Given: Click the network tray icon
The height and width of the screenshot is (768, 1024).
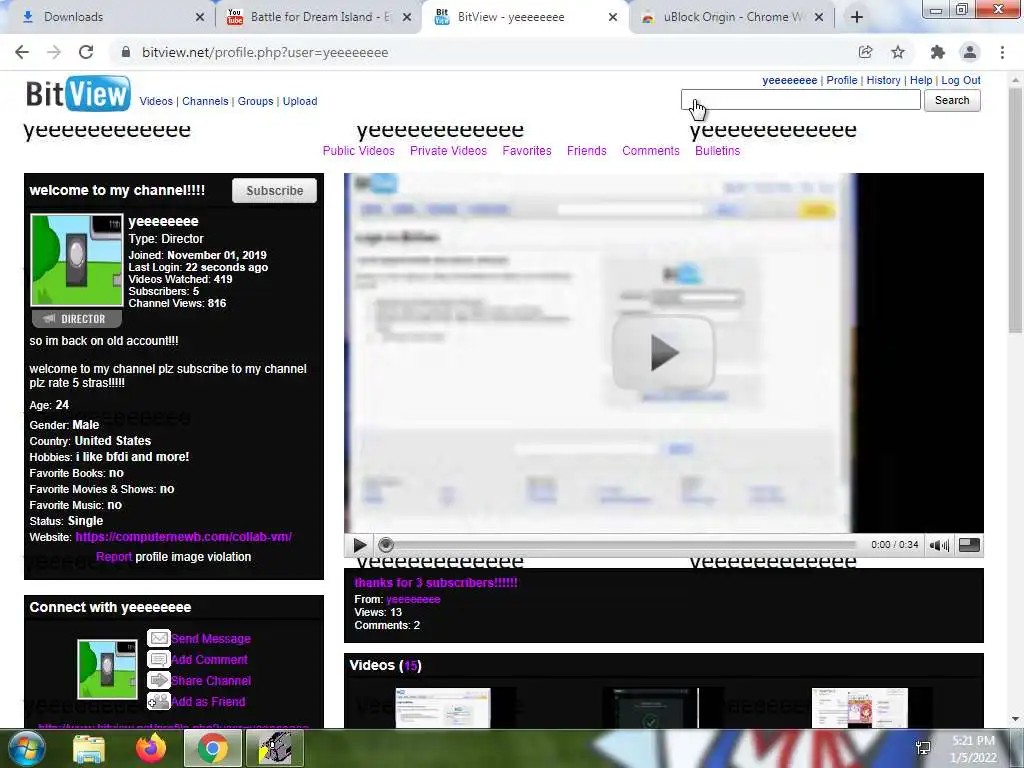Looking at the screenshot, I should [x=923, y=748].
